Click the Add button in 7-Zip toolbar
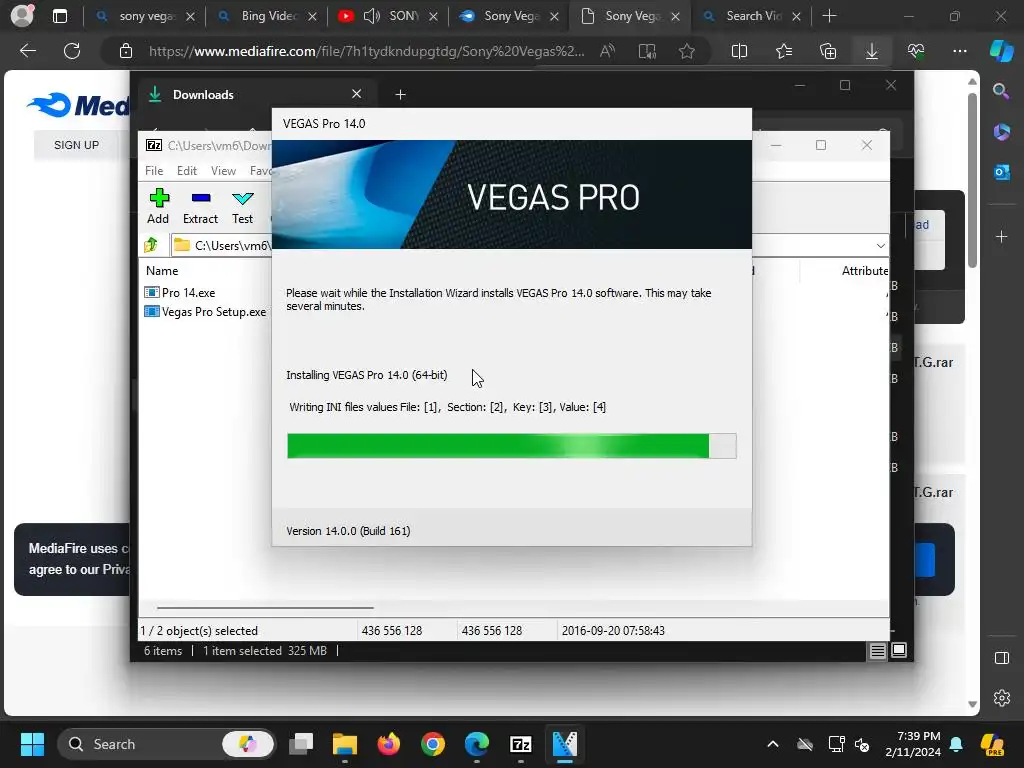The height and width of the screenshot is (768, 1024). point(158,206)
